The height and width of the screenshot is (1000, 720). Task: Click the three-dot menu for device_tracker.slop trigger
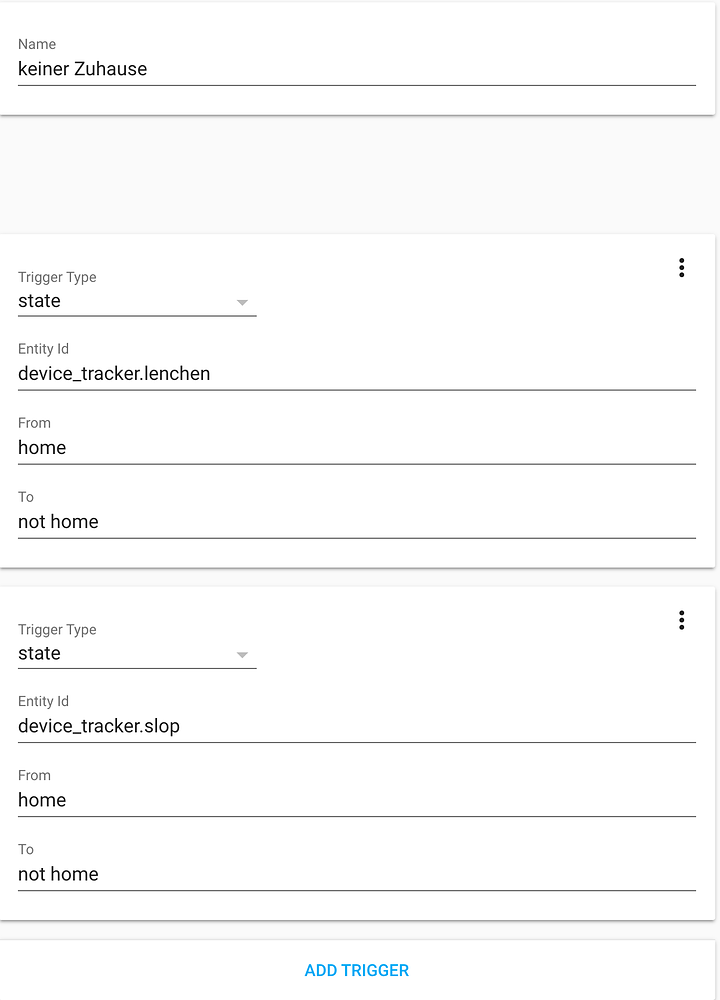pyautogui.click(x=681, y=620)
